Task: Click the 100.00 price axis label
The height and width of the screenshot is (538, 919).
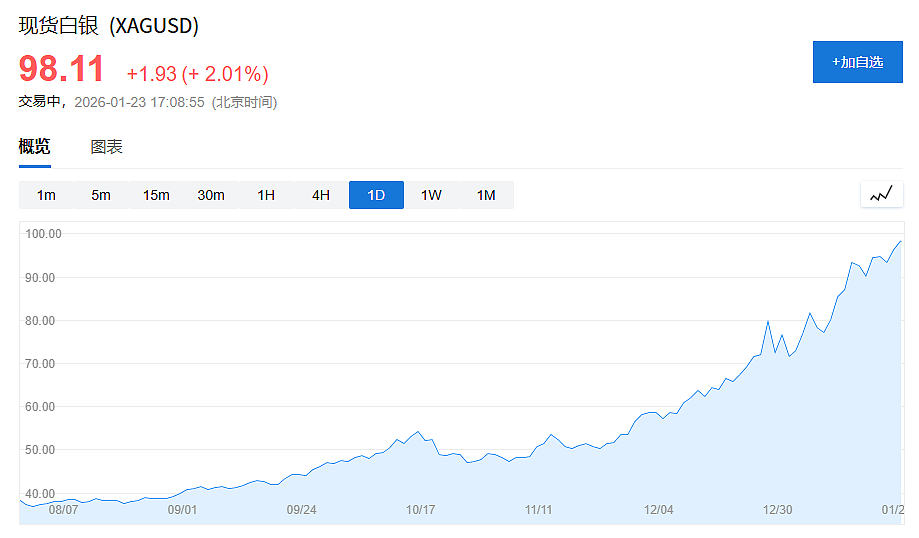Action: point(43,234)
